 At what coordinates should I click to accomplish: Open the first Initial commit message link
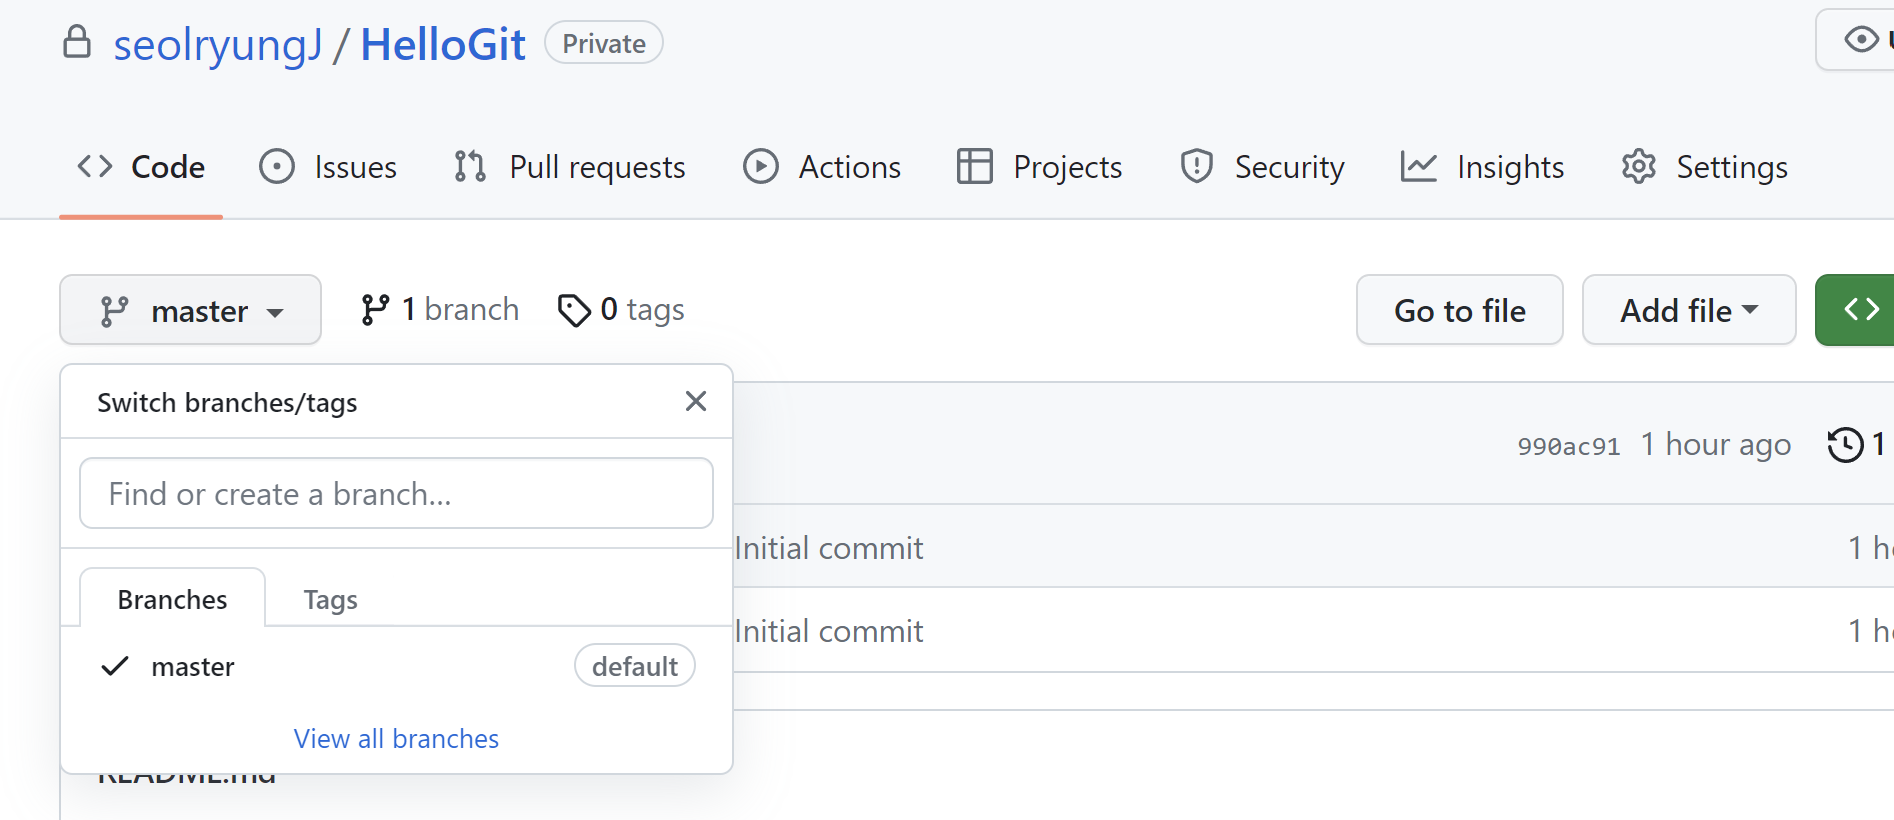828,548
